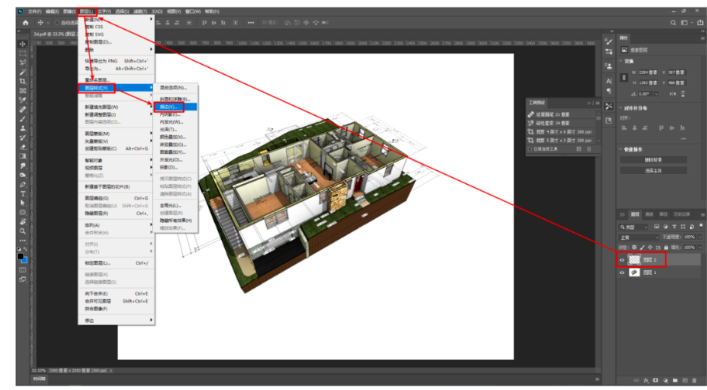Click the Select Subject quick action button
The height and width of the screenshot is (390, 707).
point(653,170)
